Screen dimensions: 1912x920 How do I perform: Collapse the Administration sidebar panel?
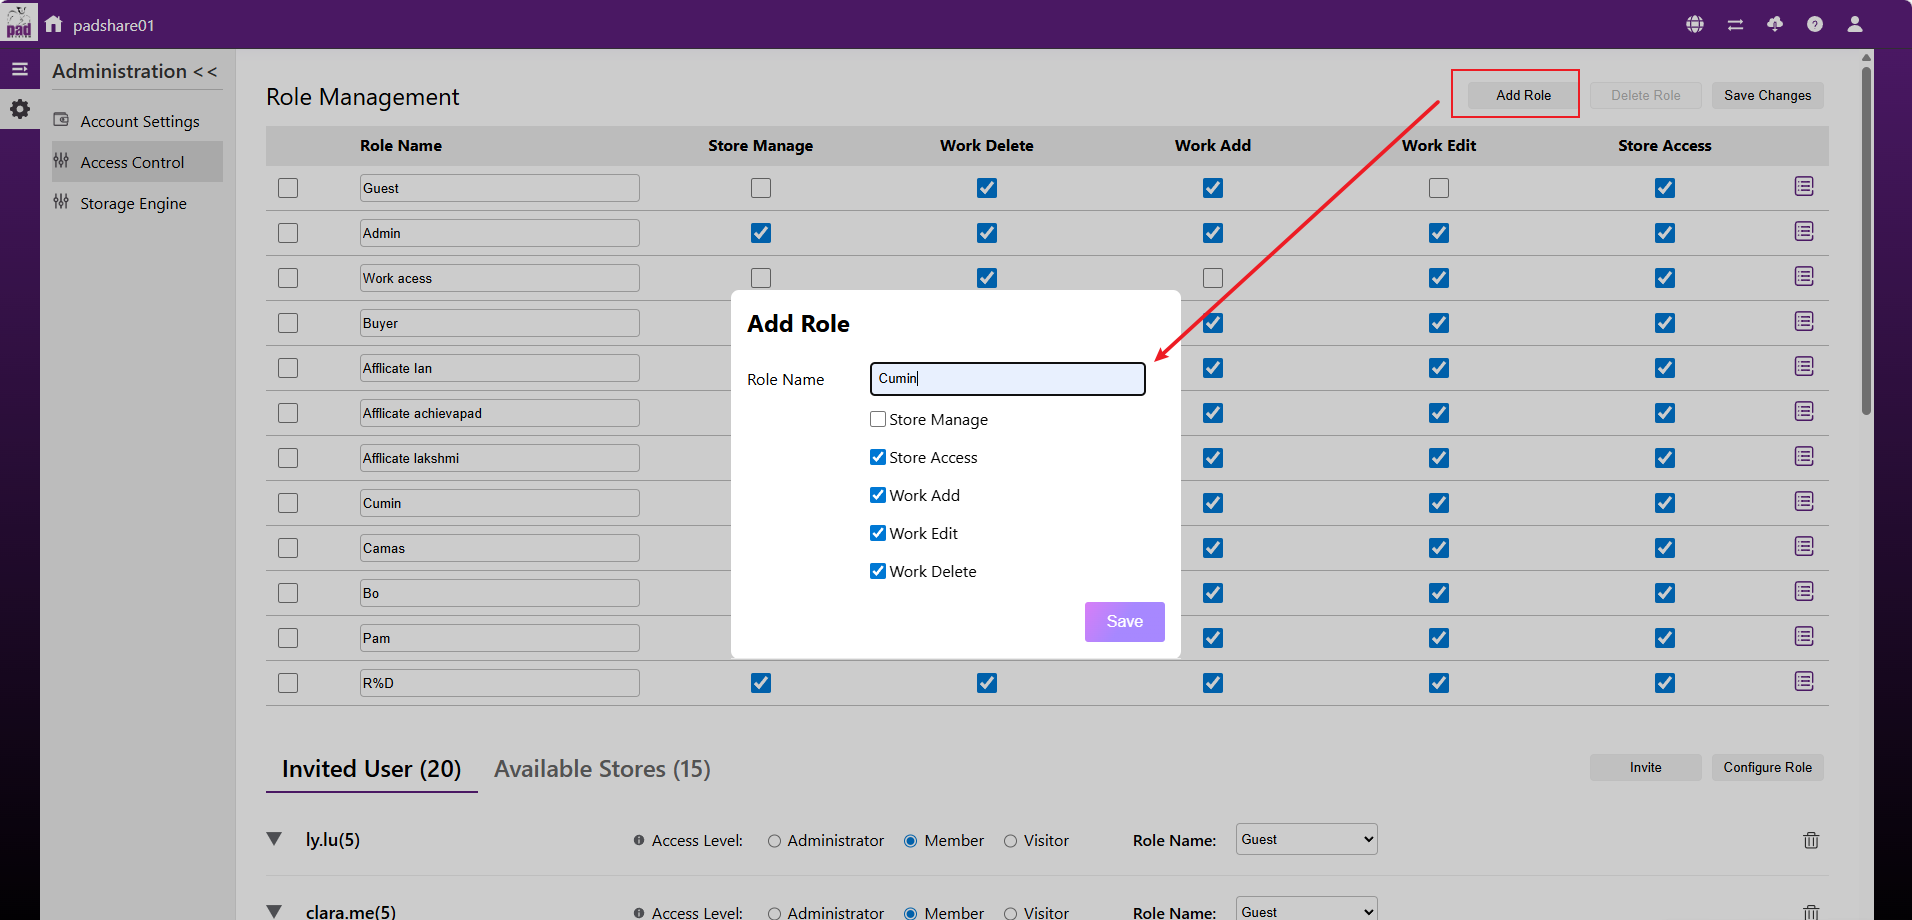205,72
